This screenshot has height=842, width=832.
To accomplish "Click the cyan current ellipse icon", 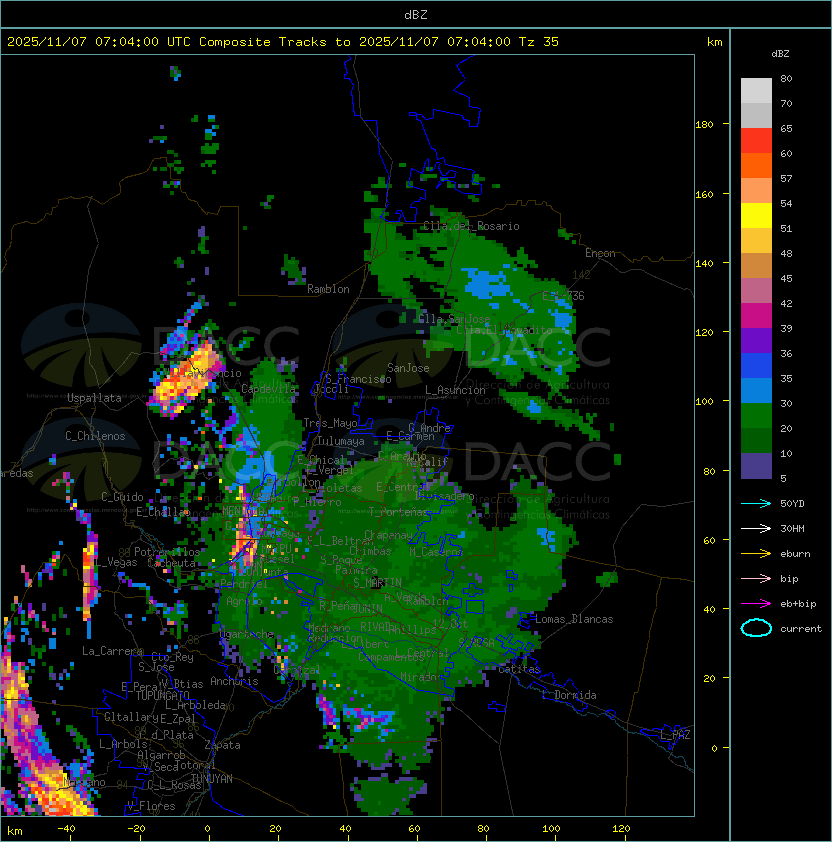I will 756,628.
